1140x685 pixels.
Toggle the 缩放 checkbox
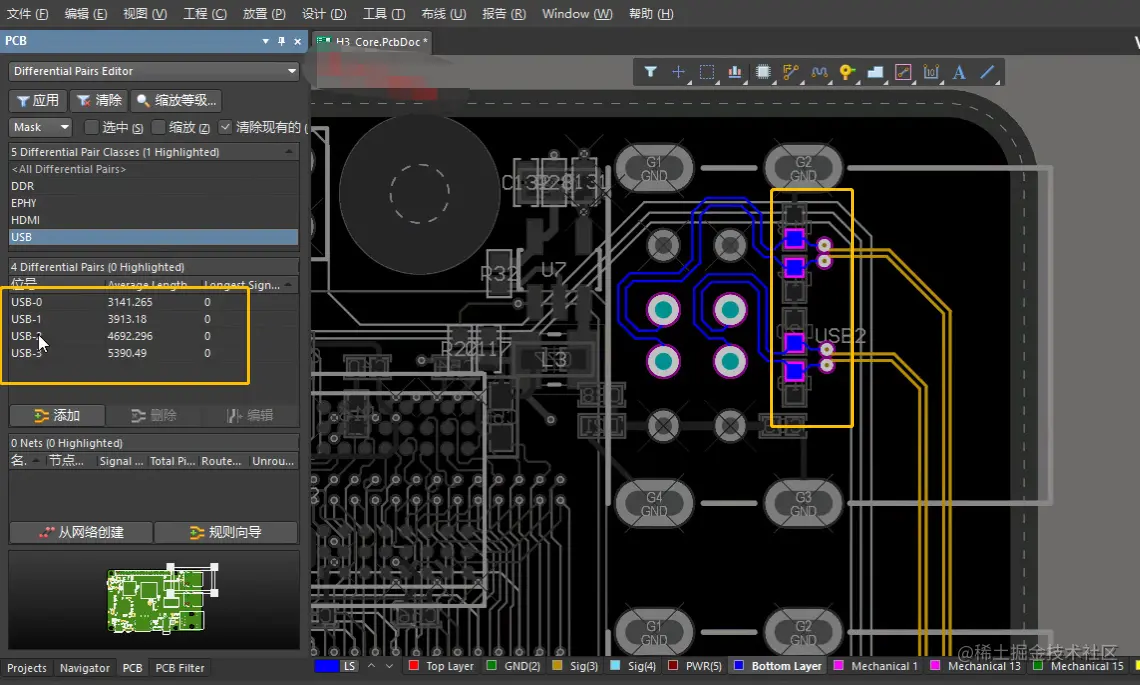[158, 127]
